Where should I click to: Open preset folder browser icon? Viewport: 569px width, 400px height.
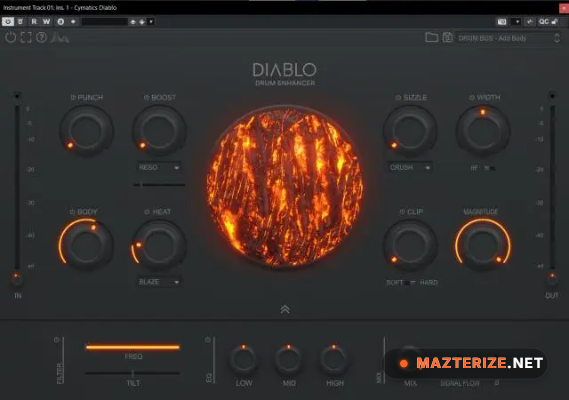coord(431,37)
